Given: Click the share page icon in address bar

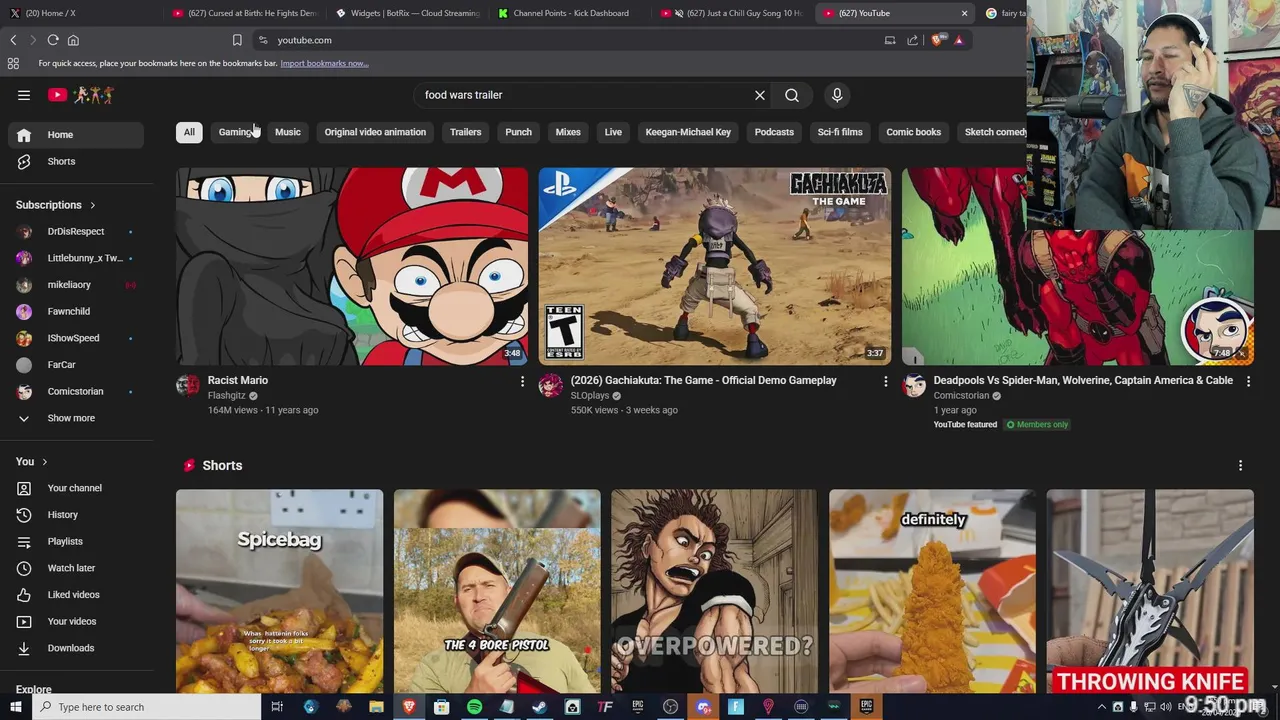Looking at the screenshot, I should click(912, 40).
